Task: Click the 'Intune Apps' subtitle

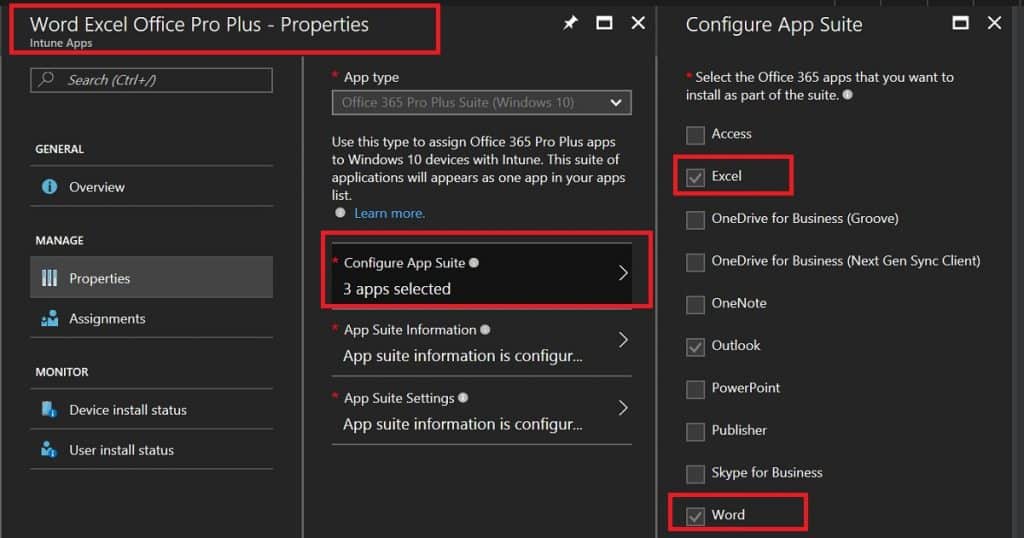Action: 61,43
